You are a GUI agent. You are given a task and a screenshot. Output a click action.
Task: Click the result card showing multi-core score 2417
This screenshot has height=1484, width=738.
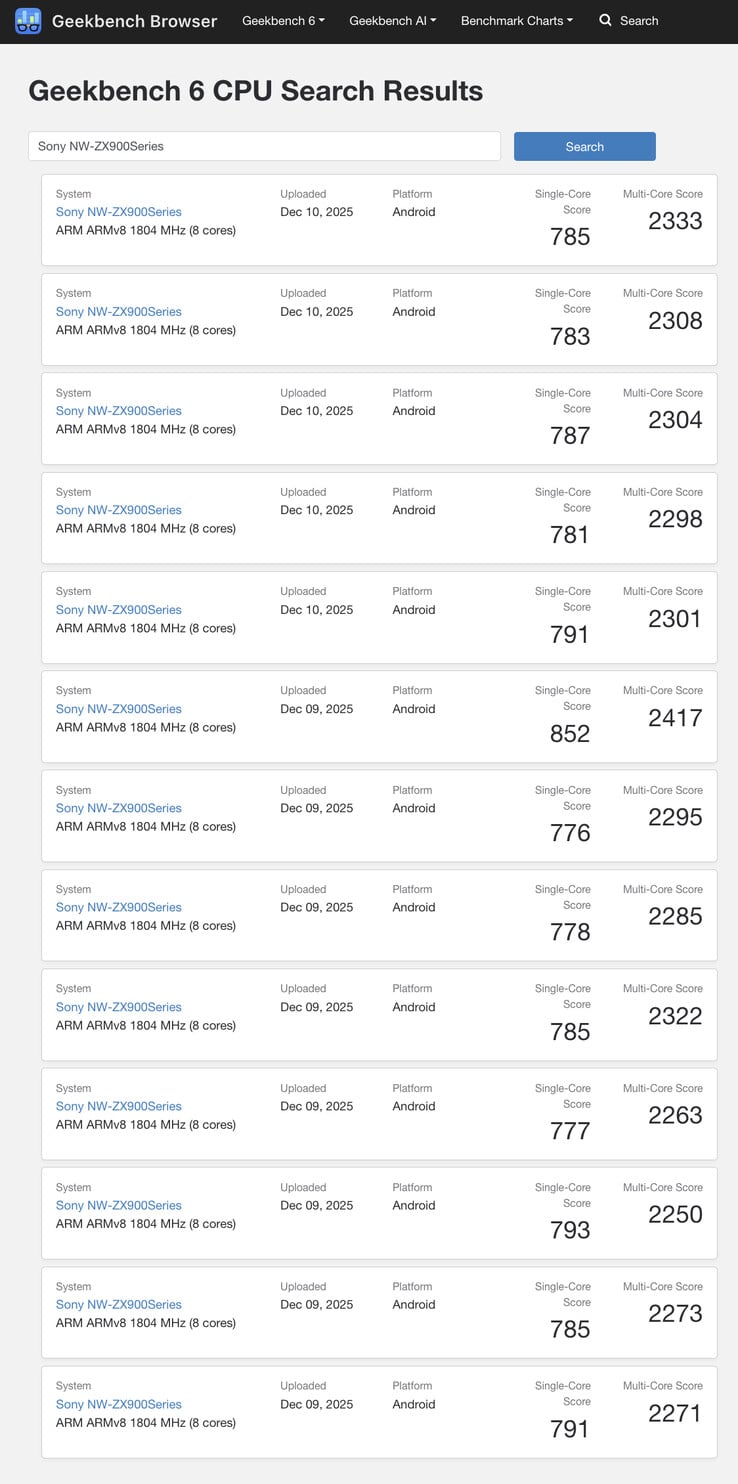(x=378, y=717)
